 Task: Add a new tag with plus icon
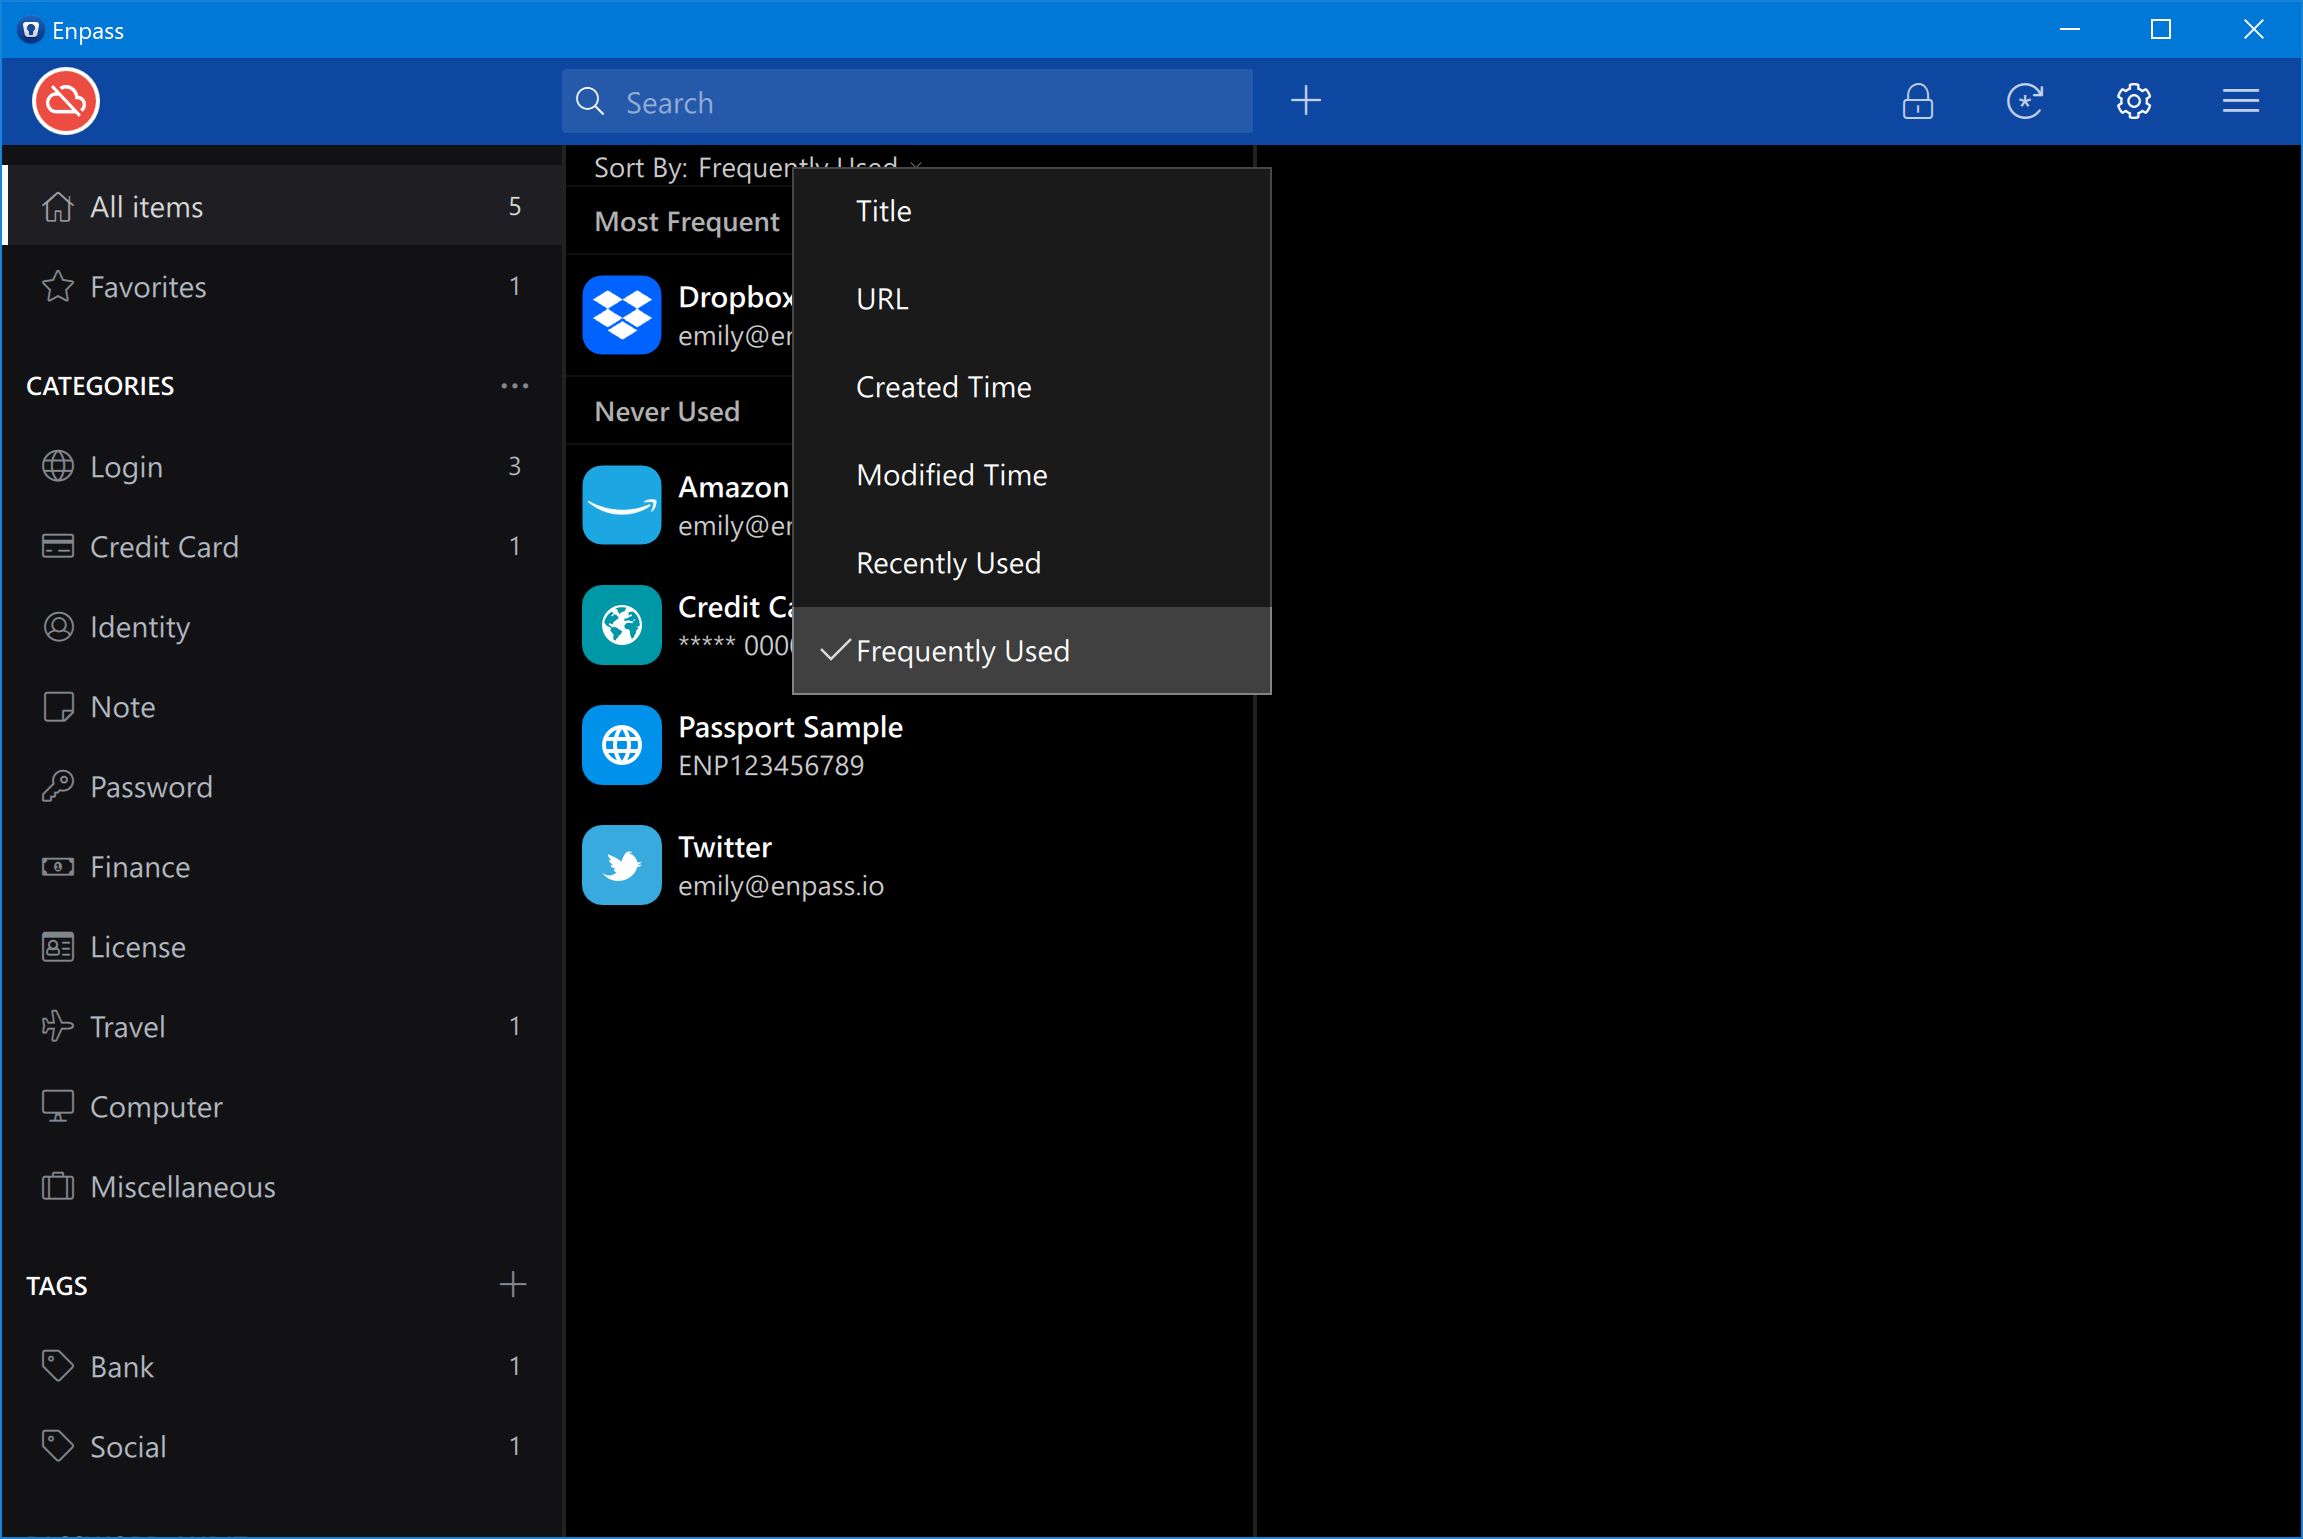[x=513, y=1284]
